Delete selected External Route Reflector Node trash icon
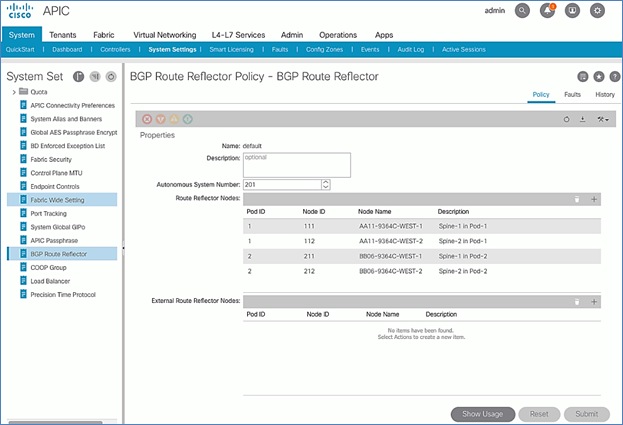Screen dimensions: 623x425 pos(577,302)
